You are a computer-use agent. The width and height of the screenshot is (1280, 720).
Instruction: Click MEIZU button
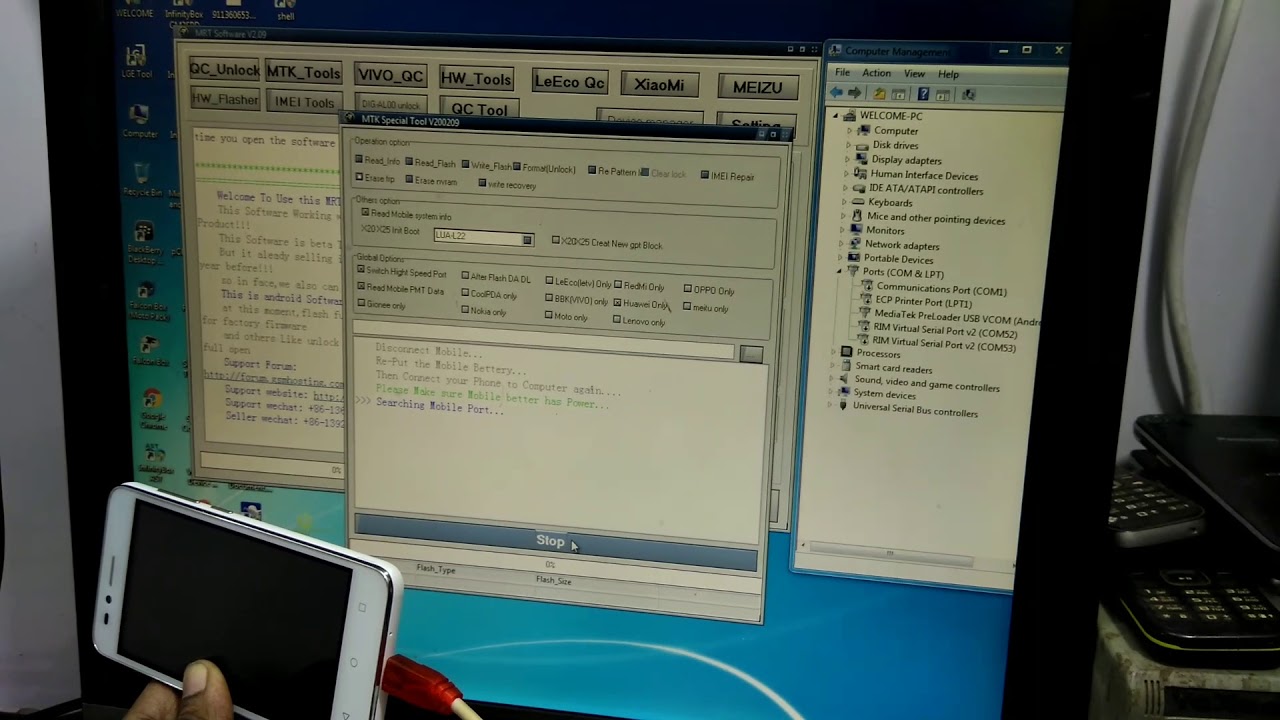click(x=757, y=87)
